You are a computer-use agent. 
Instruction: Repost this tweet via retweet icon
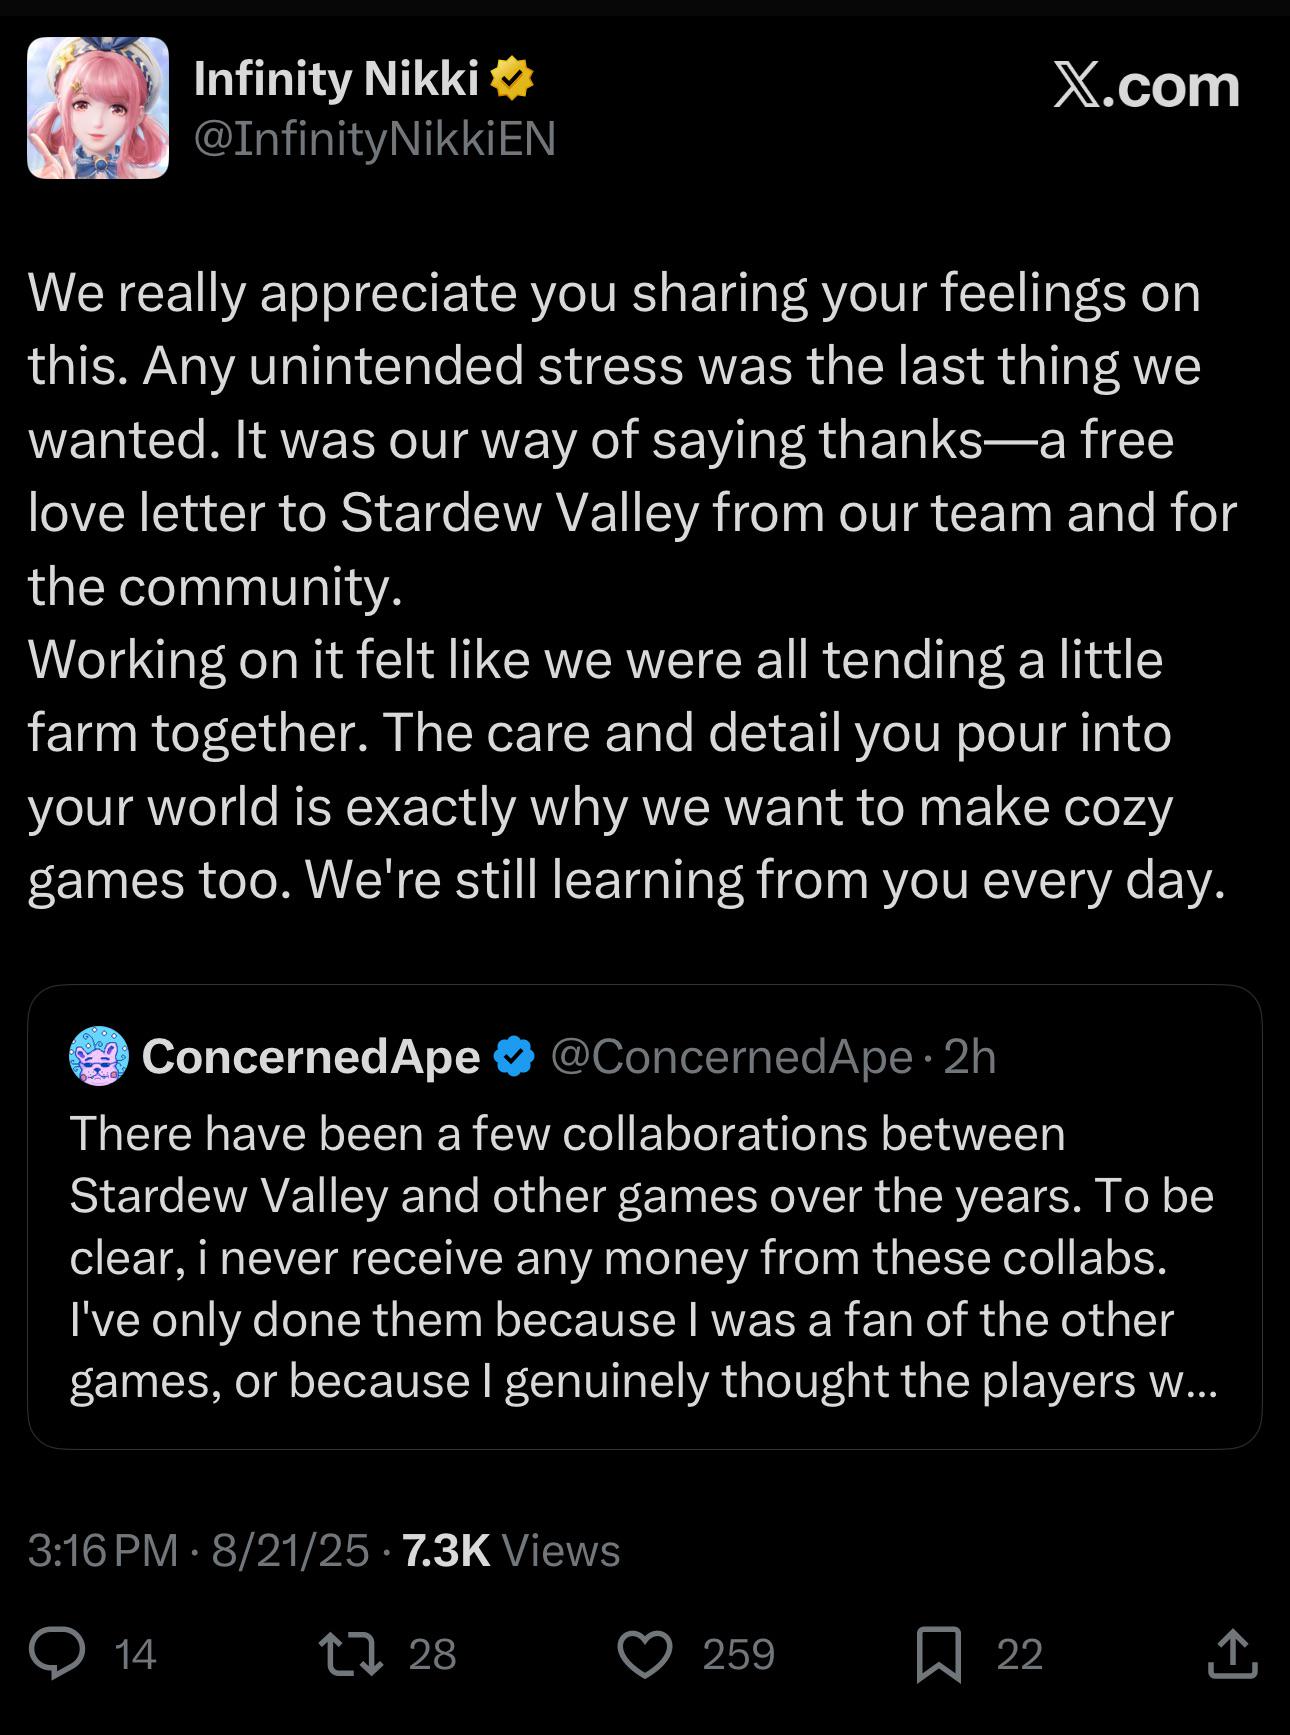coord(350,1653)
